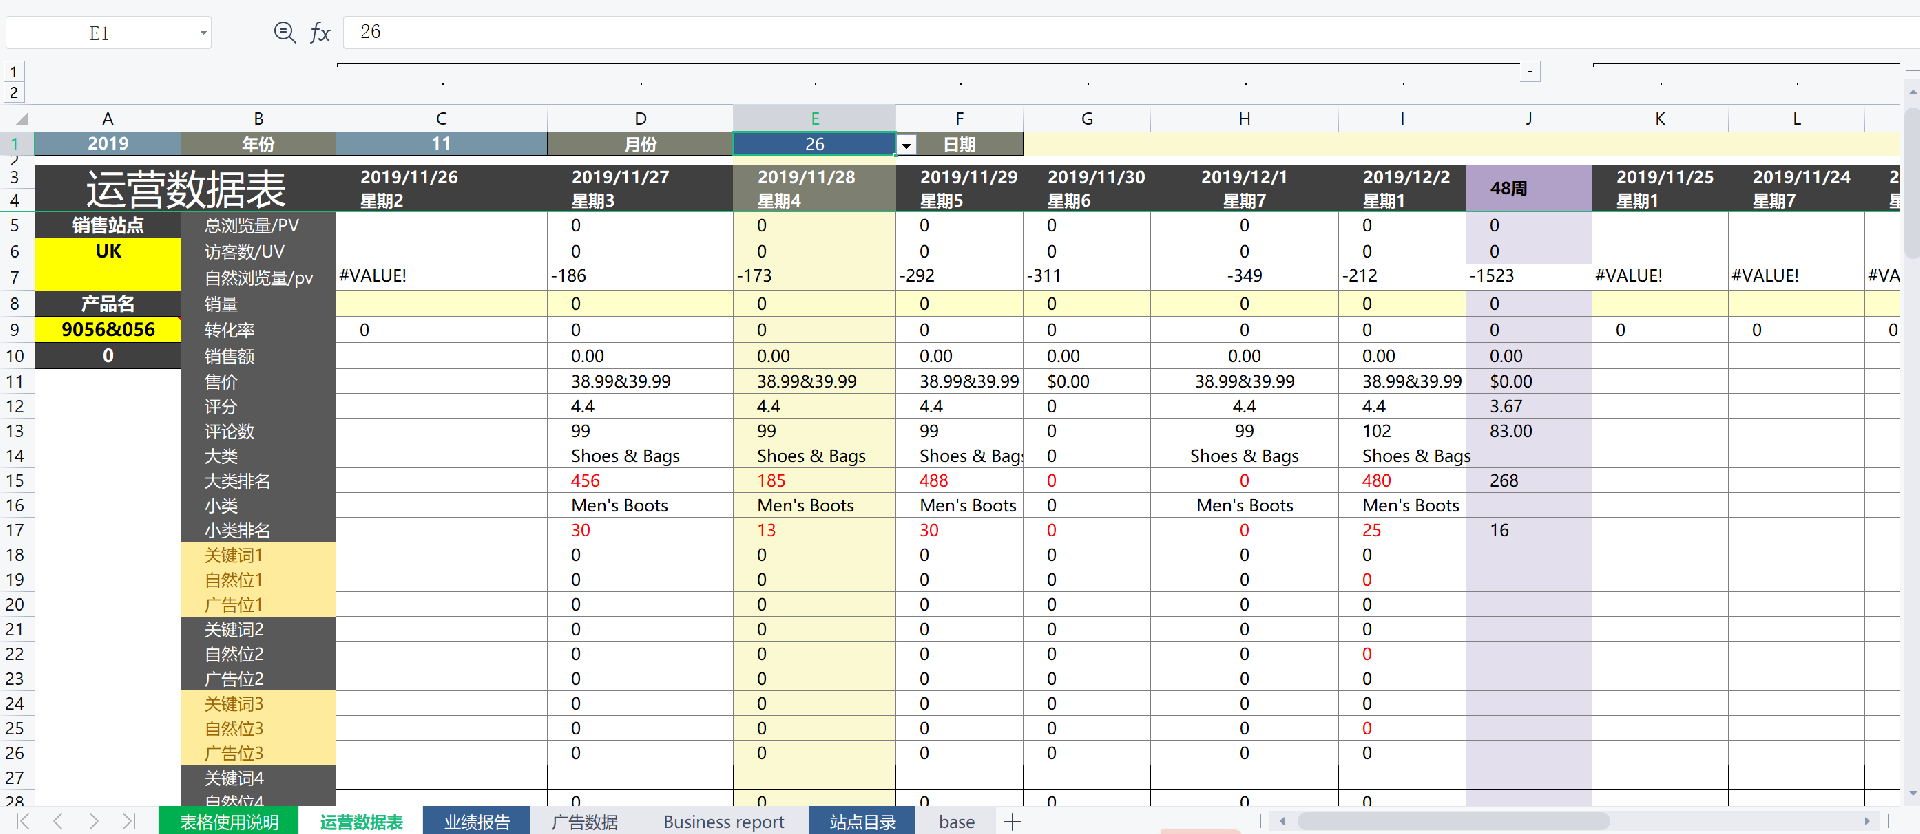The image size is (1920, 834).
Task: Select row 17 header
Action: click(15, 530)
